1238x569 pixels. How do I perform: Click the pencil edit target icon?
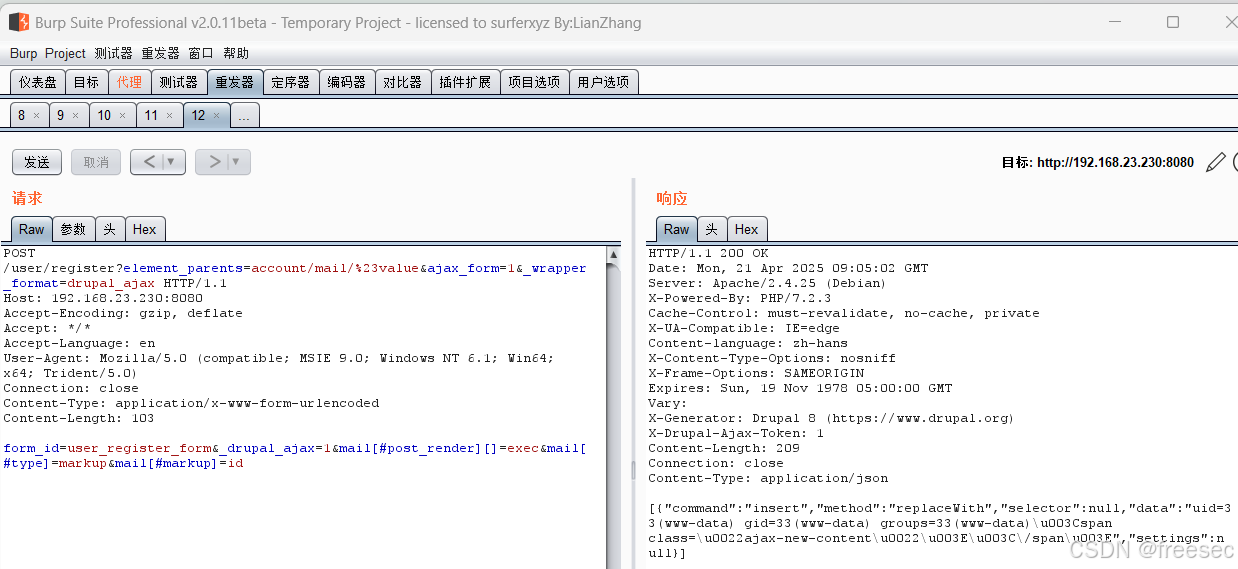point(1215,162)
